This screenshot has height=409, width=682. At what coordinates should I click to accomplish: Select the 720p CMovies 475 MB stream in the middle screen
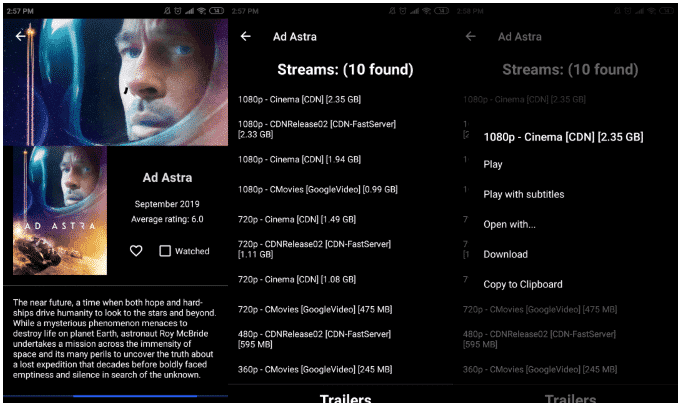315,310
